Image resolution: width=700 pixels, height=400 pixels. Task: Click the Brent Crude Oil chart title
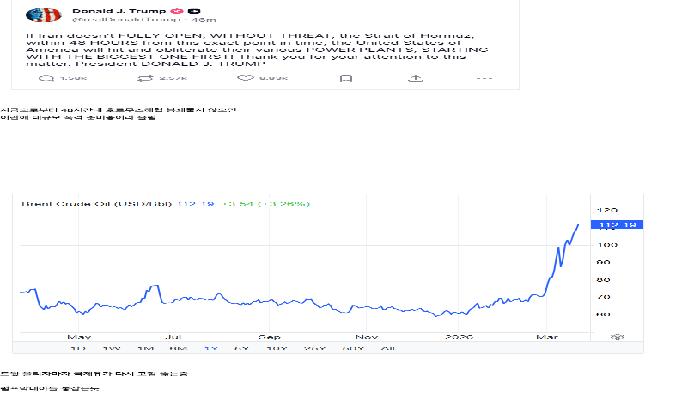pyautogui.click(x=95, y=204)
